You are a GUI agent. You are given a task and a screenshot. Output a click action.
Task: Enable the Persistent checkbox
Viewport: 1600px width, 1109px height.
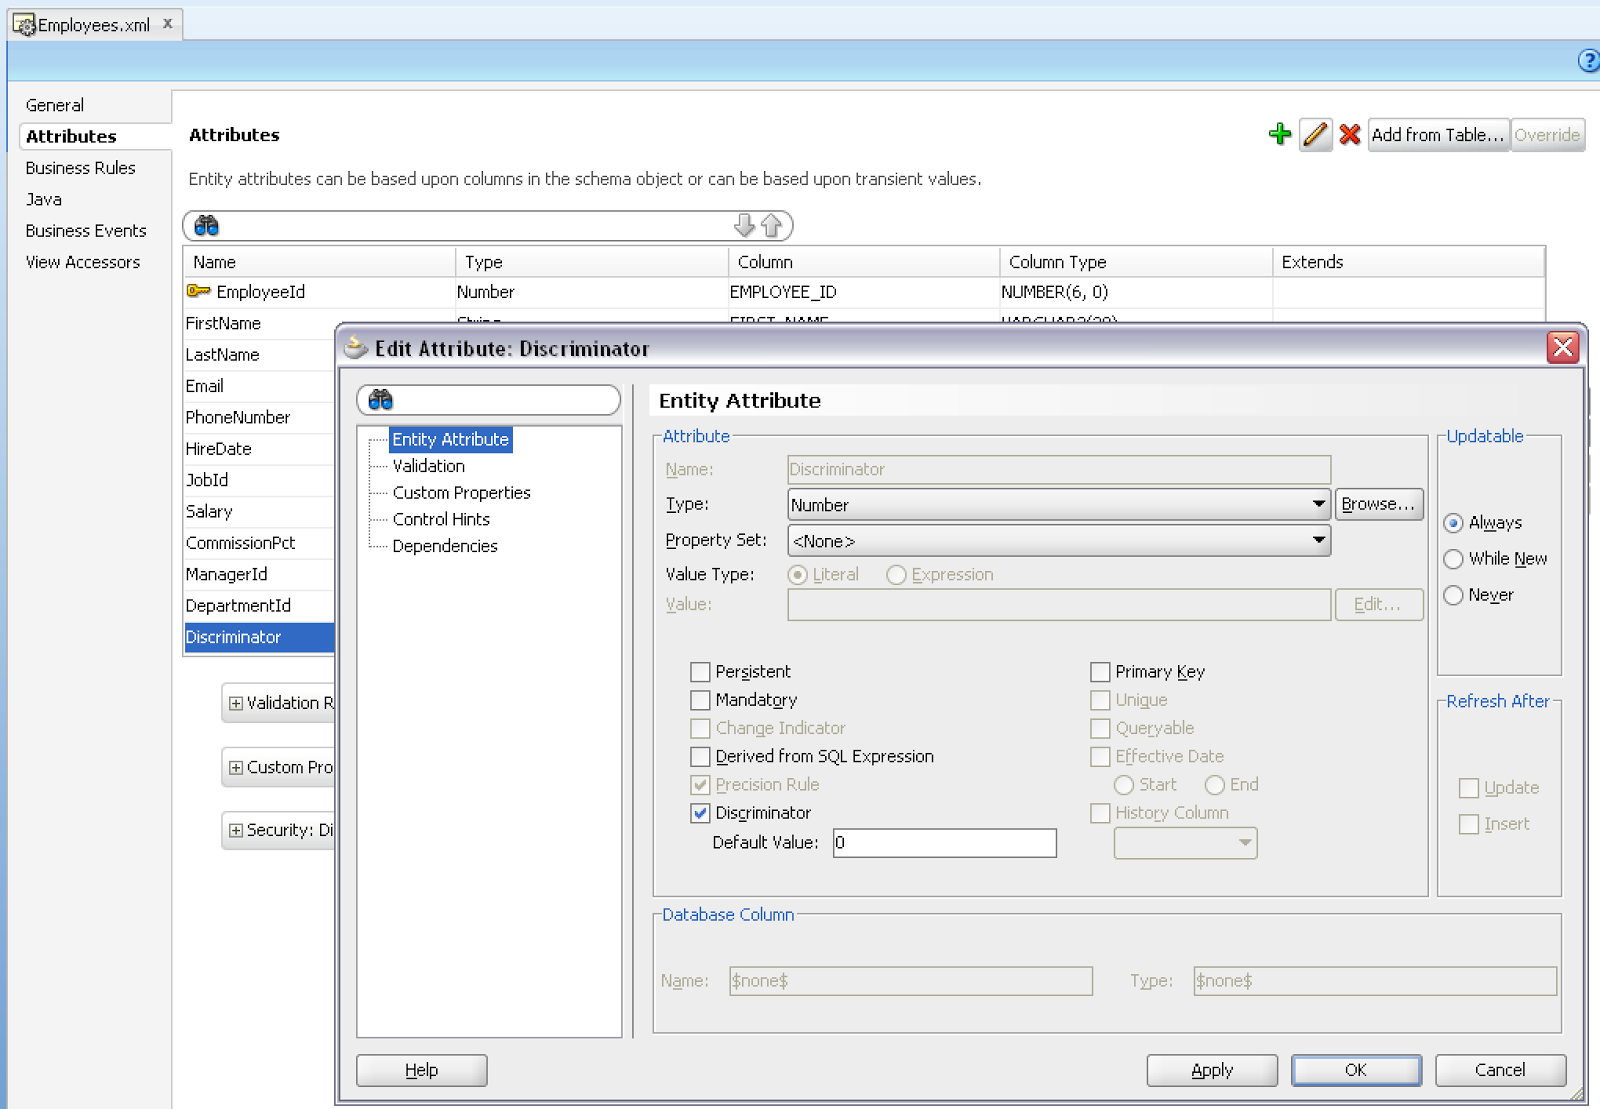[x=700, y=672]
